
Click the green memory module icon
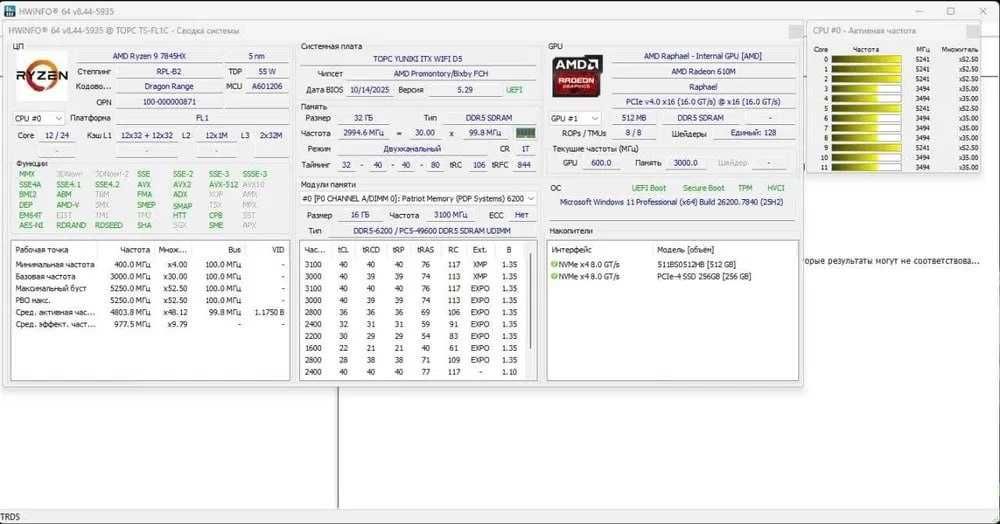(x=526, y=133)
